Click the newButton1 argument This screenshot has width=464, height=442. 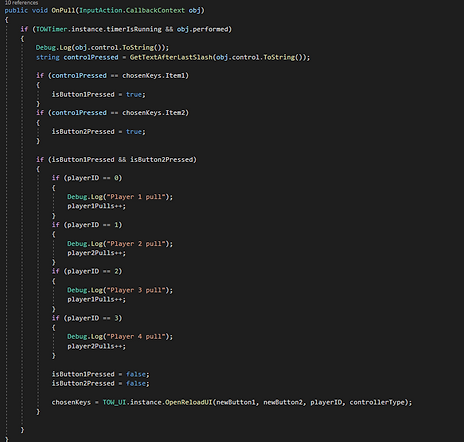point(236,402)
